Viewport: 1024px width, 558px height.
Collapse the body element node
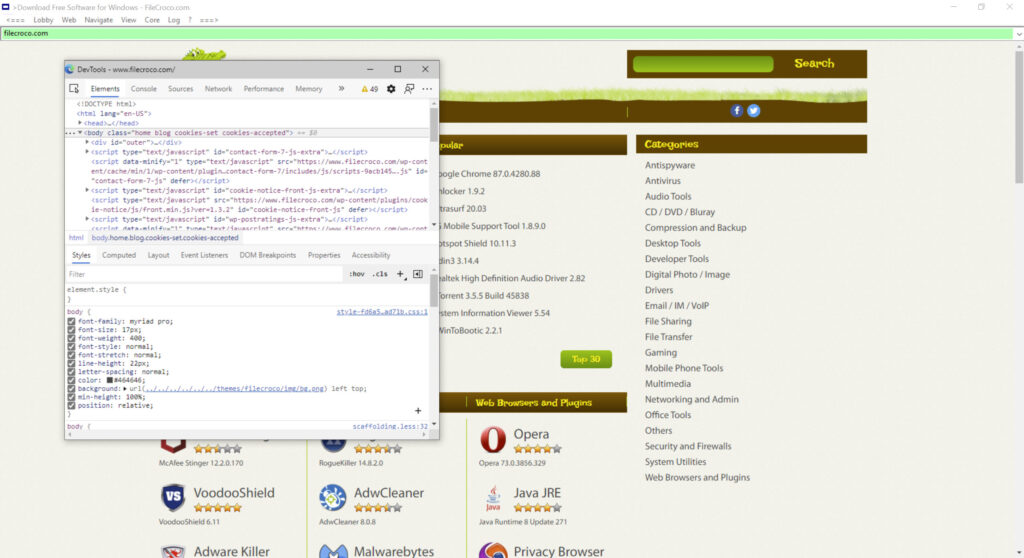click(80, 133)
